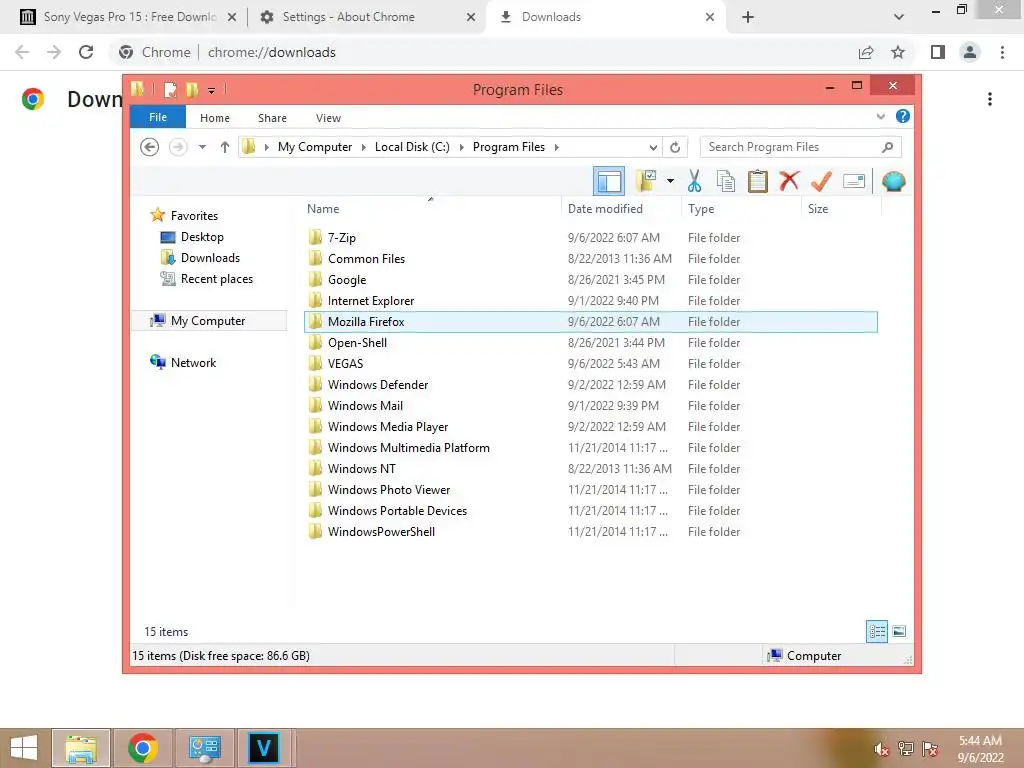Select My Computer in navigation pane

point(209,321)
